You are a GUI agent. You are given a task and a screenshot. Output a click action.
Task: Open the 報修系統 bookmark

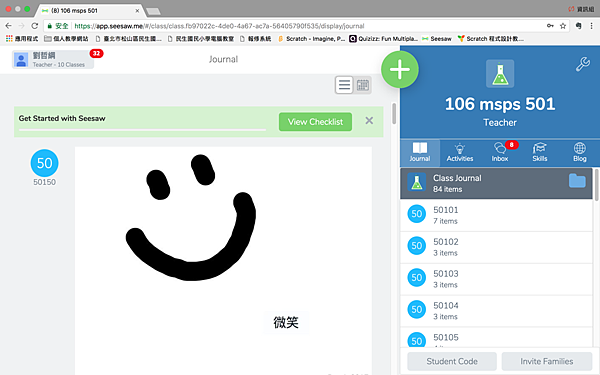coord(255,39)
